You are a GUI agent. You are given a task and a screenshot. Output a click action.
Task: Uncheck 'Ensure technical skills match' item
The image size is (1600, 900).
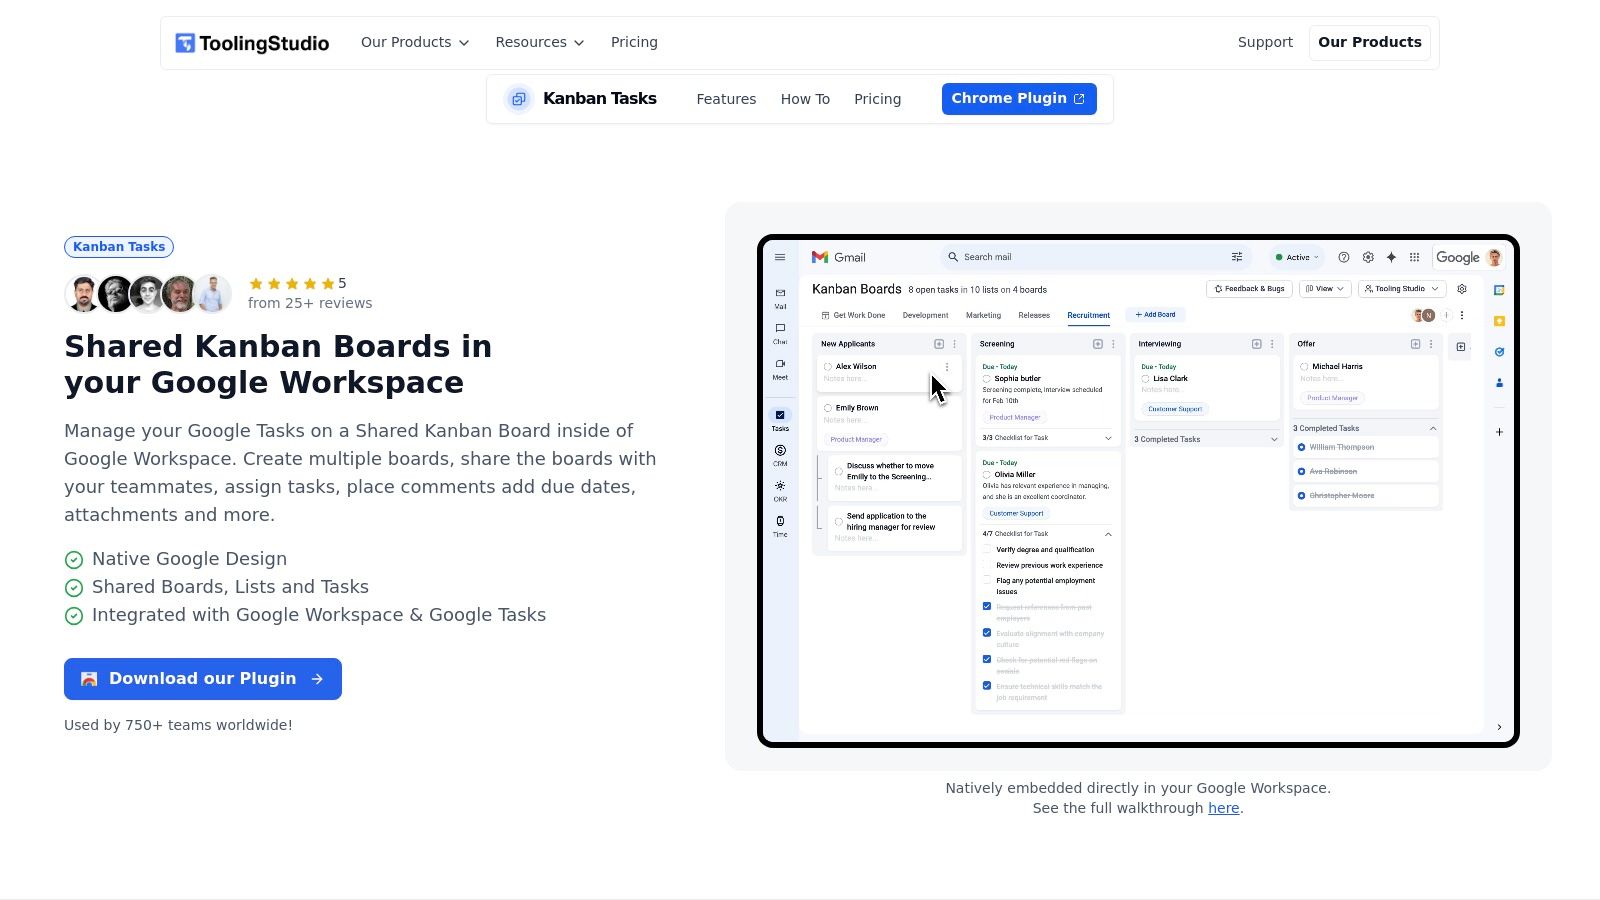click(x=987, y=686)
